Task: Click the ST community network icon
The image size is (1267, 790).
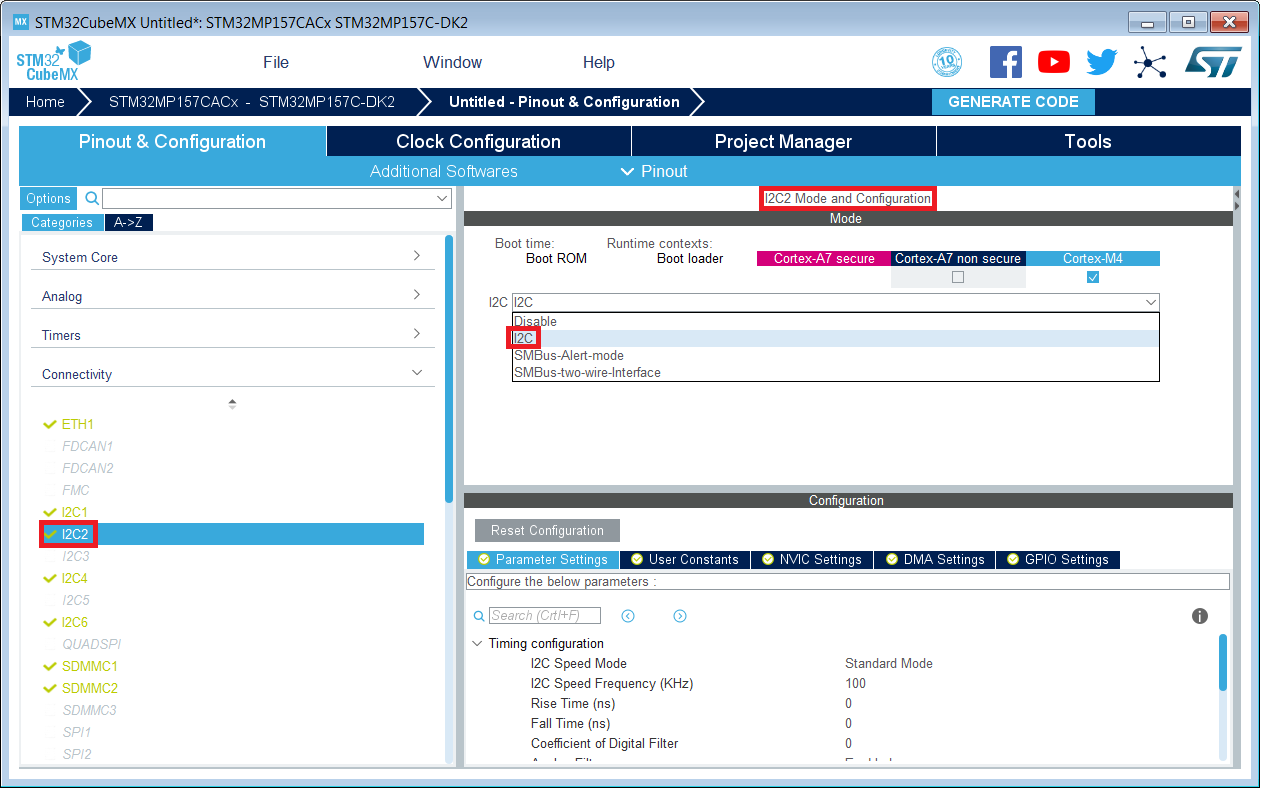Action: click(1150, 62)
